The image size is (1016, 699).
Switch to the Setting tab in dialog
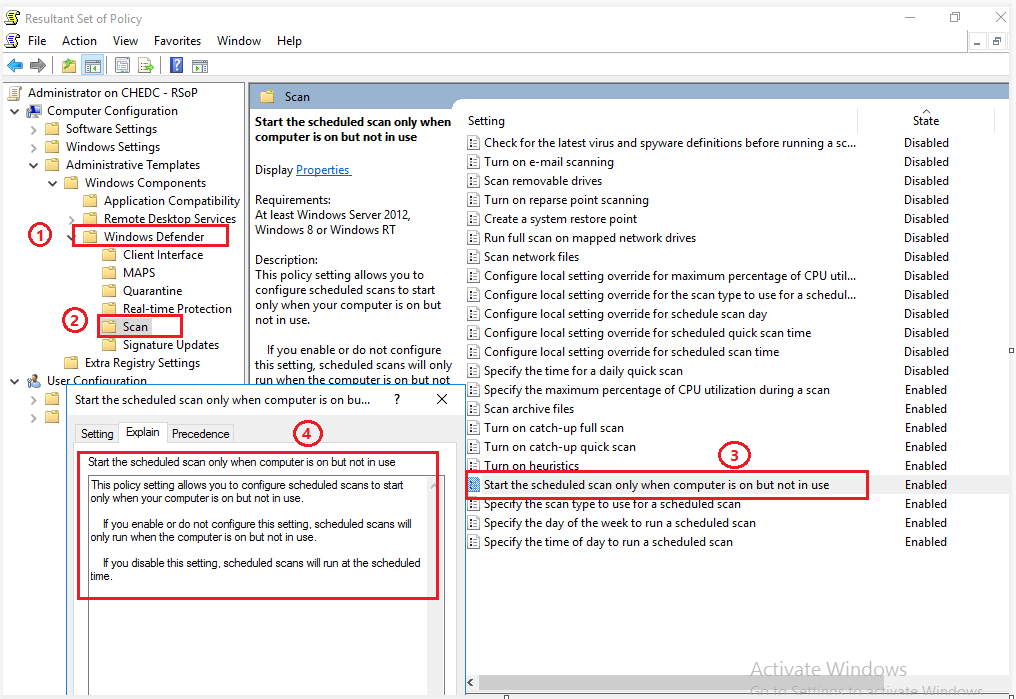(x=97, y=433)
